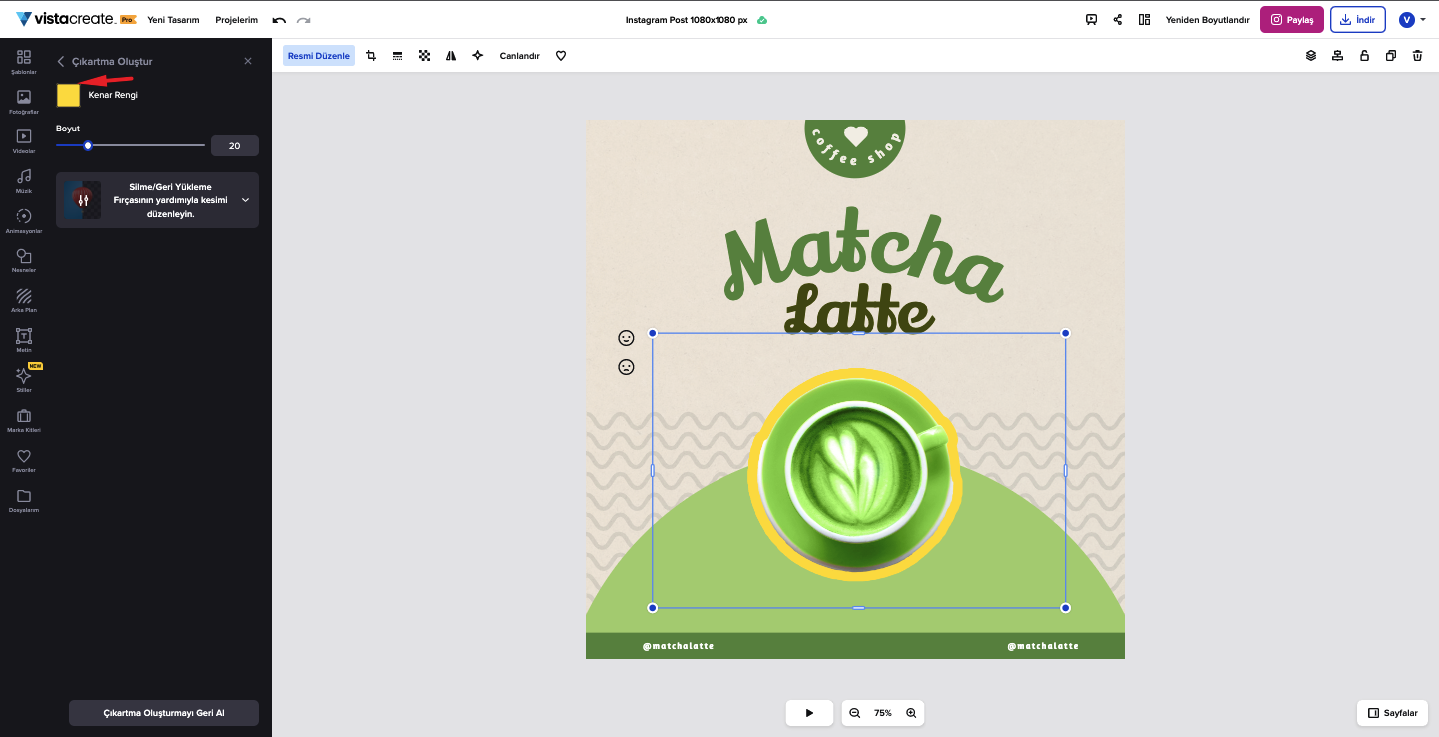
Task: Click the smiley face feedback icon
Action: [x=626, y=338]
